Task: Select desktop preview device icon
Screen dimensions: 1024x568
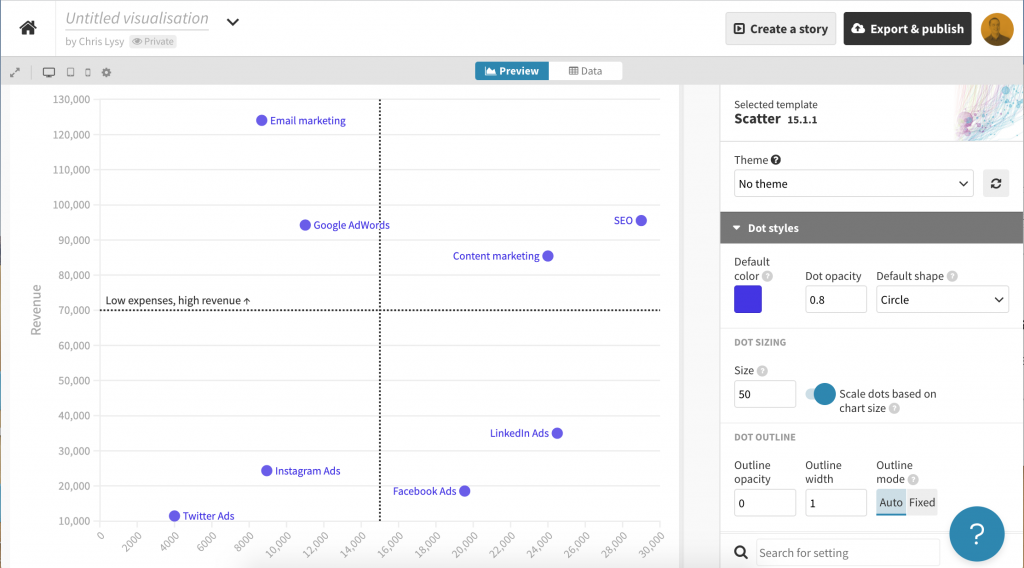Action: 49,72
